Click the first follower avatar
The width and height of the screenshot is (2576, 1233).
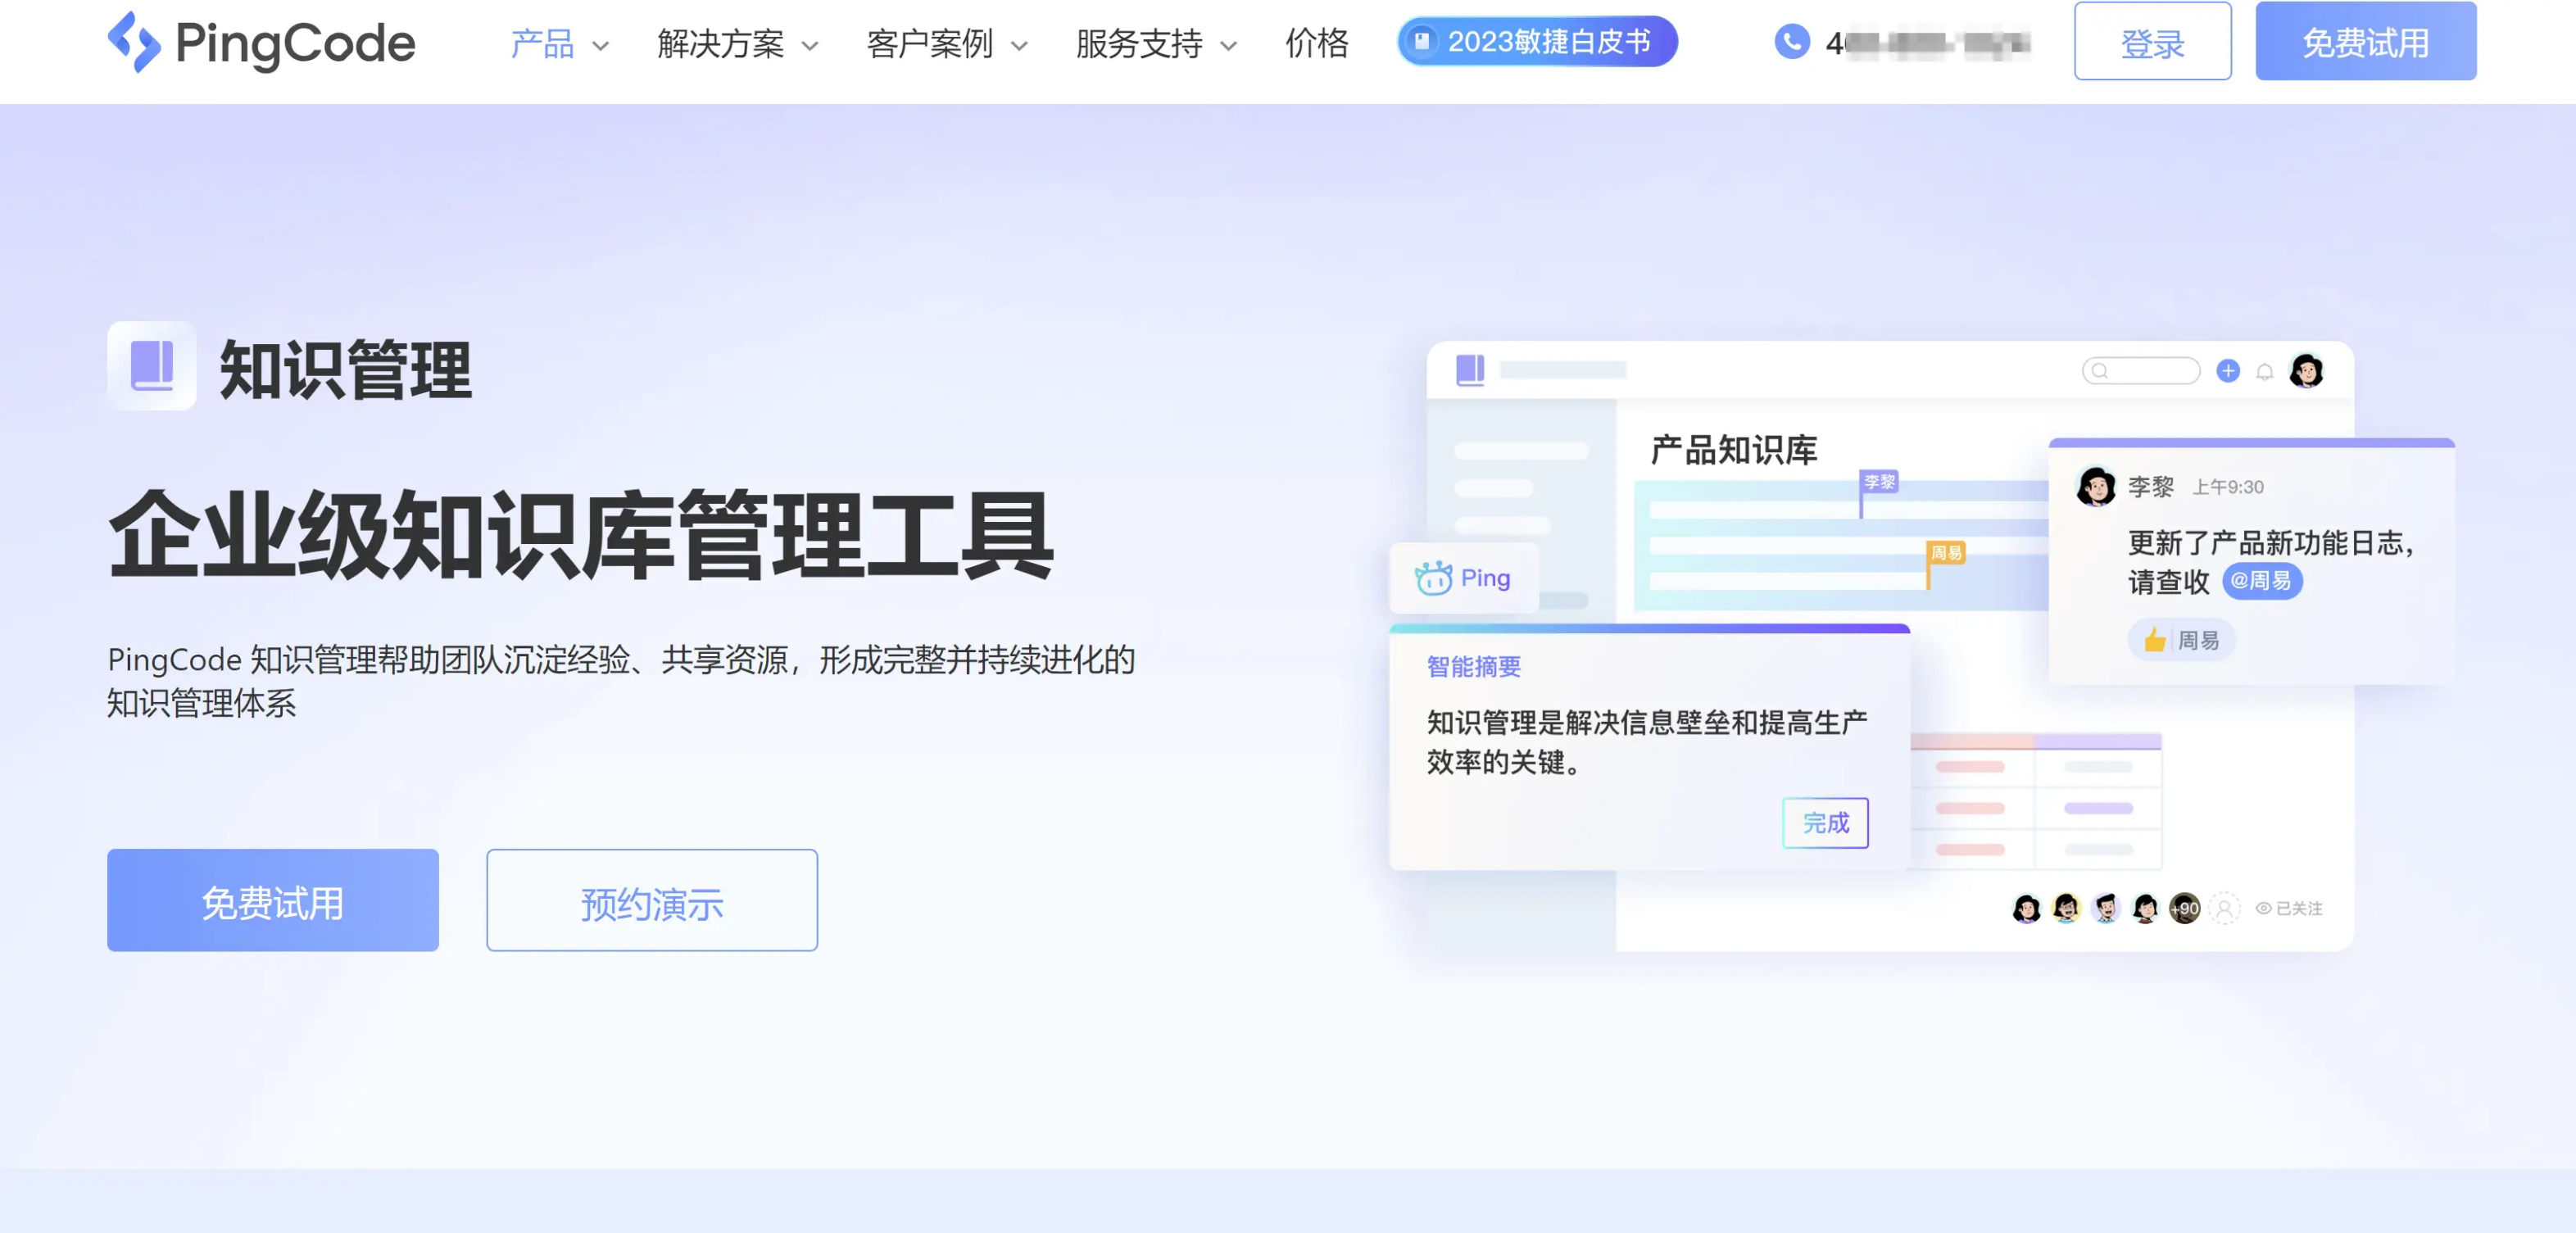tap(2026, 908)
